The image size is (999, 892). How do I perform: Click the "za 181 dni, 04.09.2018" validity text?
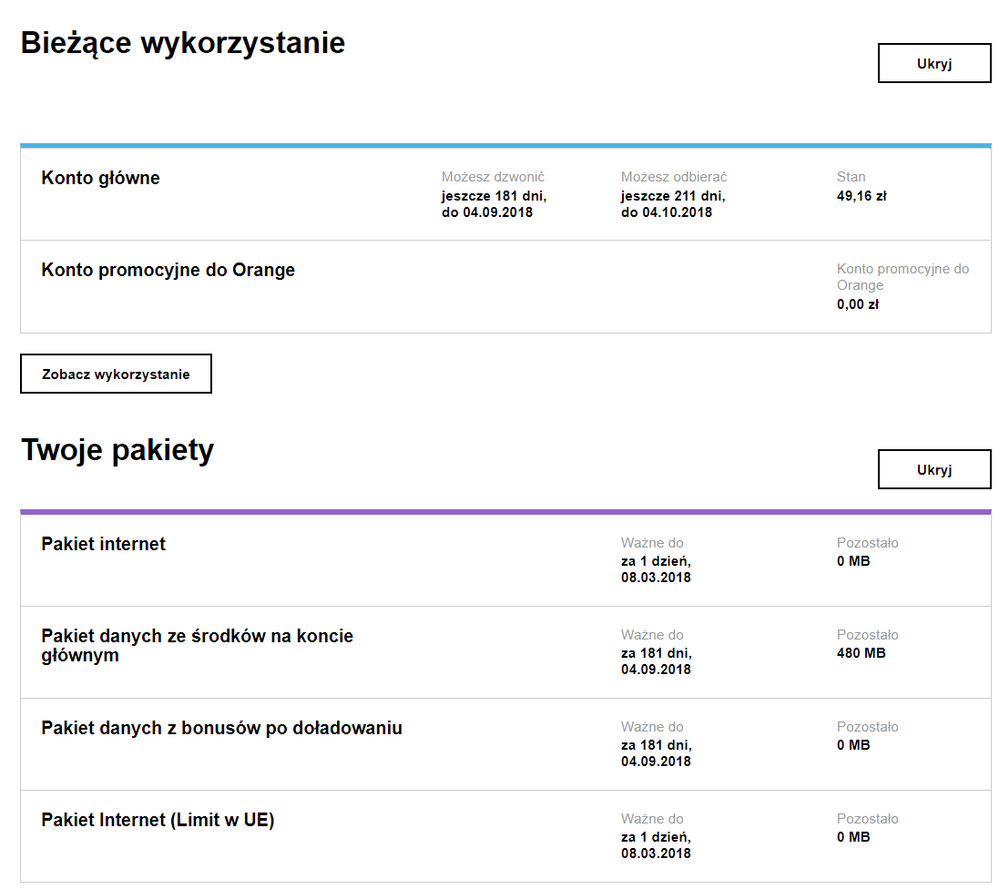click(x=659, y=661)
